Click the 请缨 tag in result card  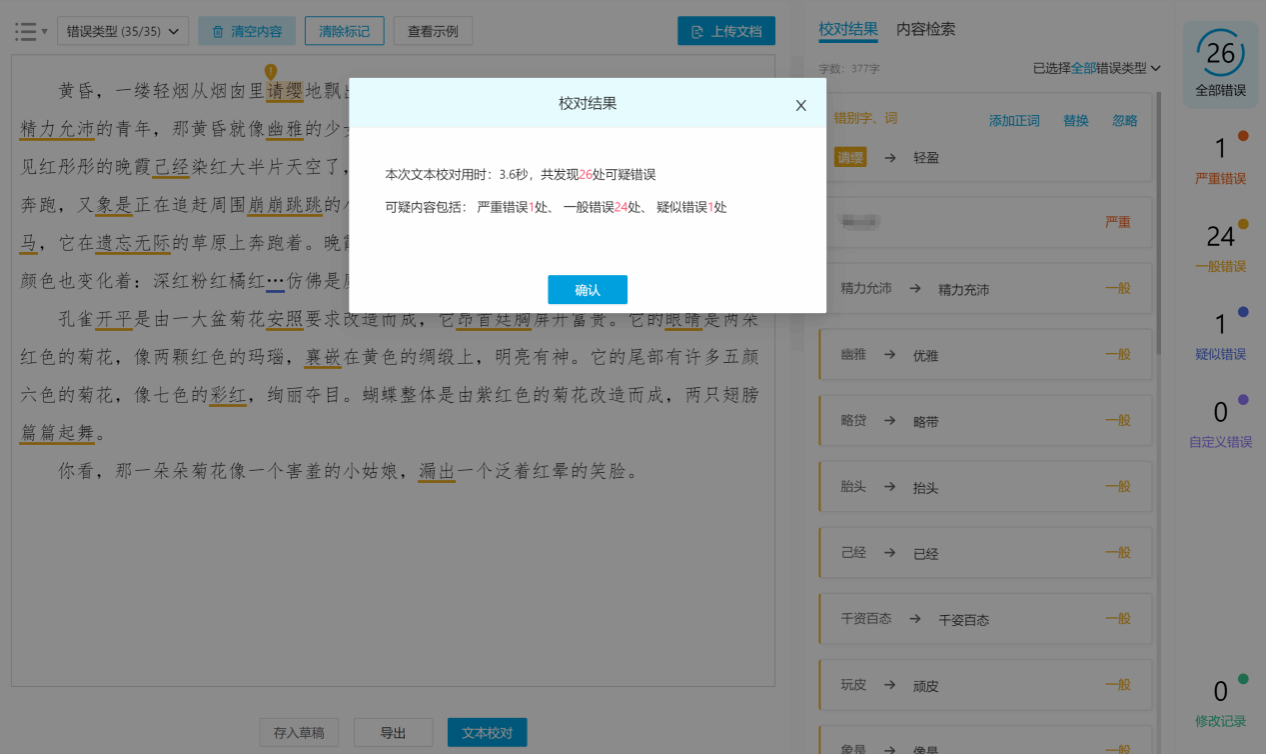pos(851,157)
